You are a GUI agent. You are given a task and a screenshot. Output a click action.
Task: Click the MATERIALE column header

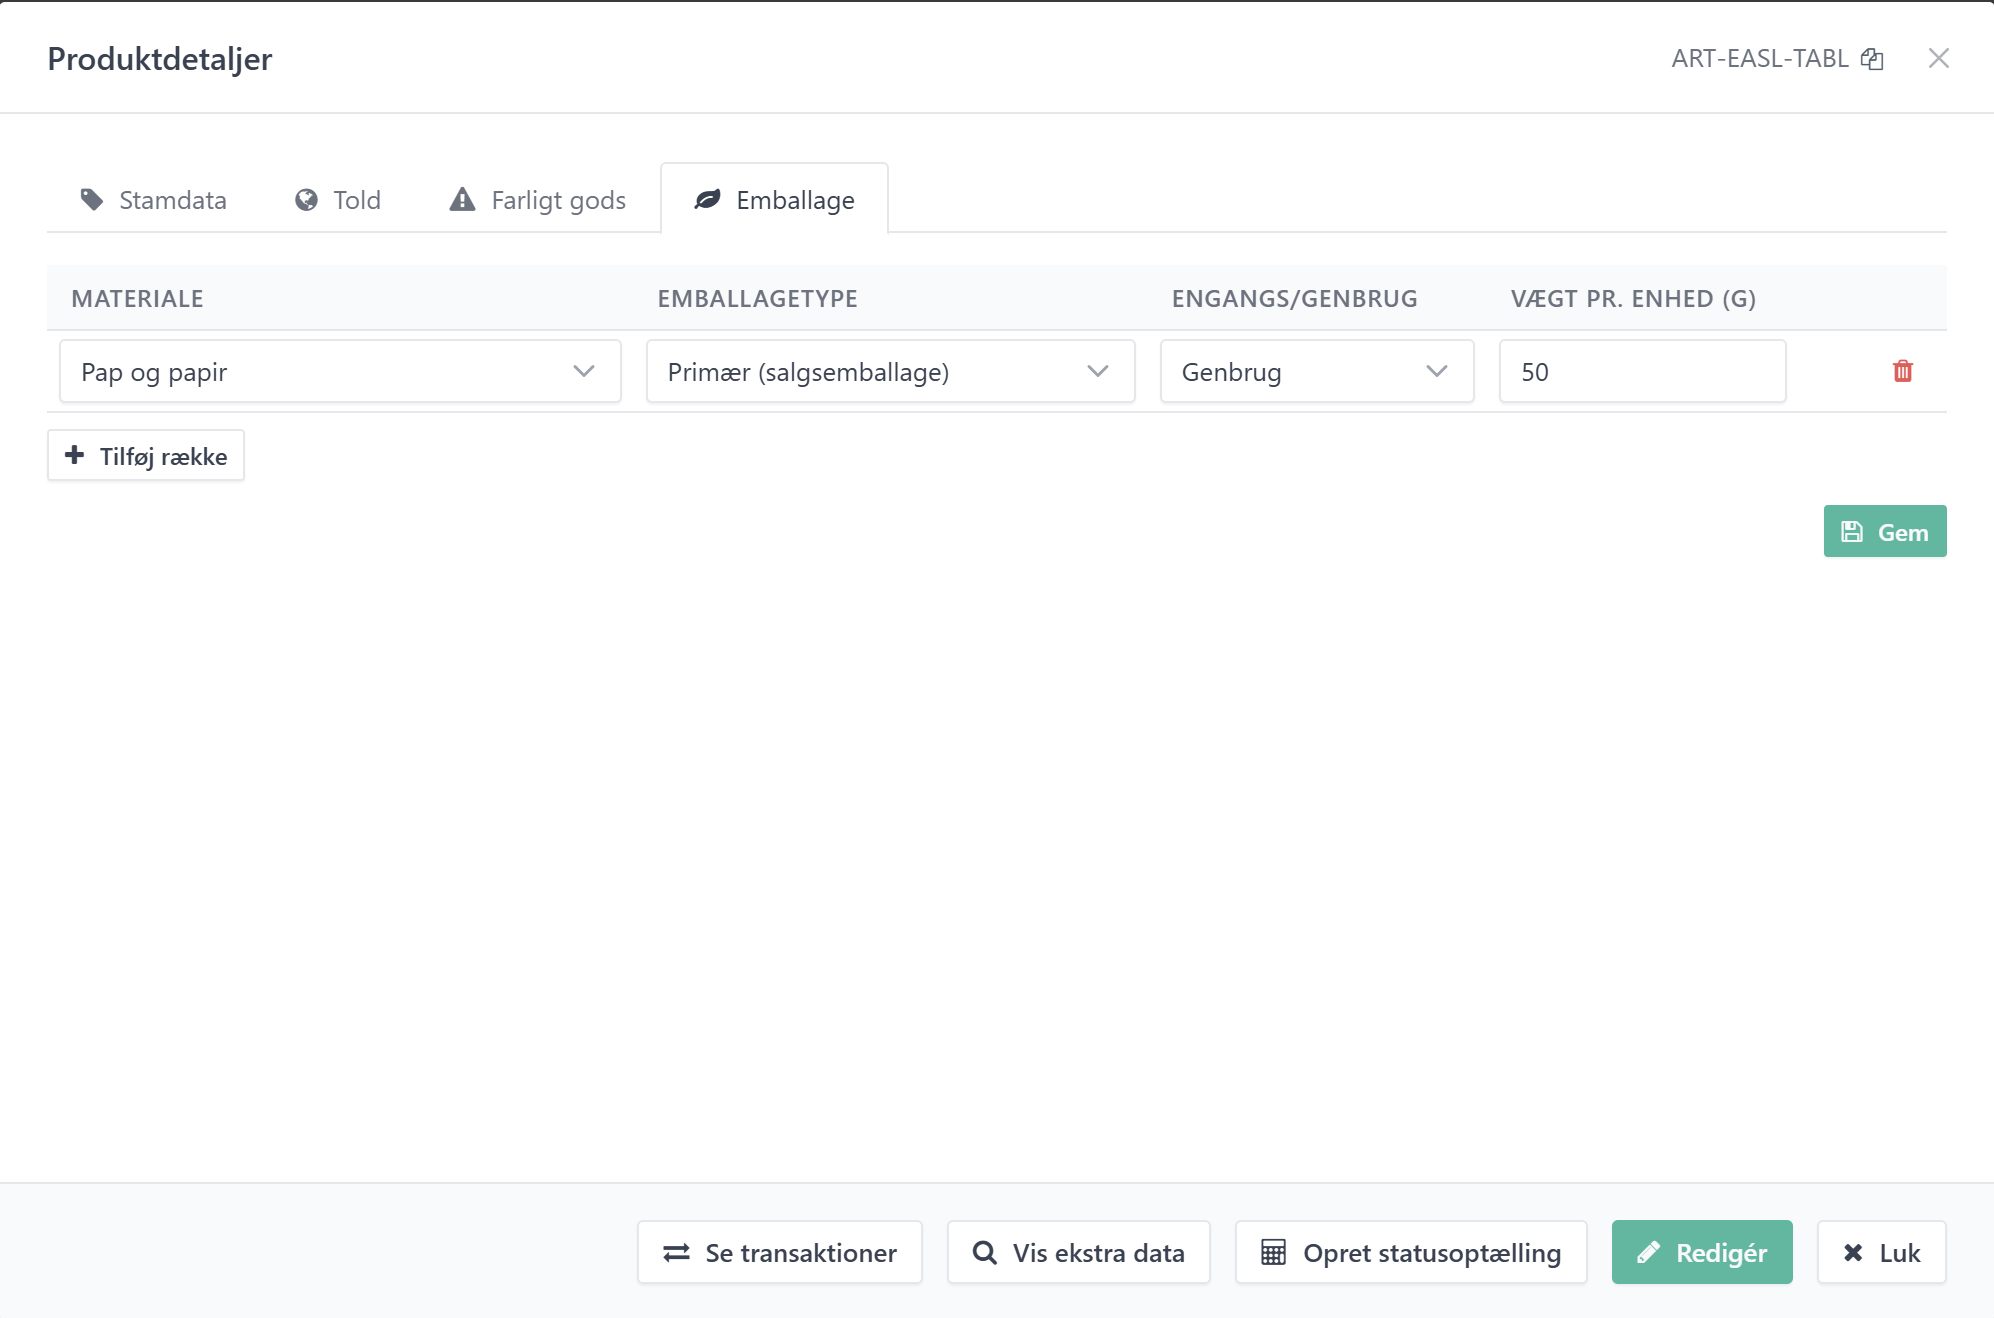pos(138,299)
